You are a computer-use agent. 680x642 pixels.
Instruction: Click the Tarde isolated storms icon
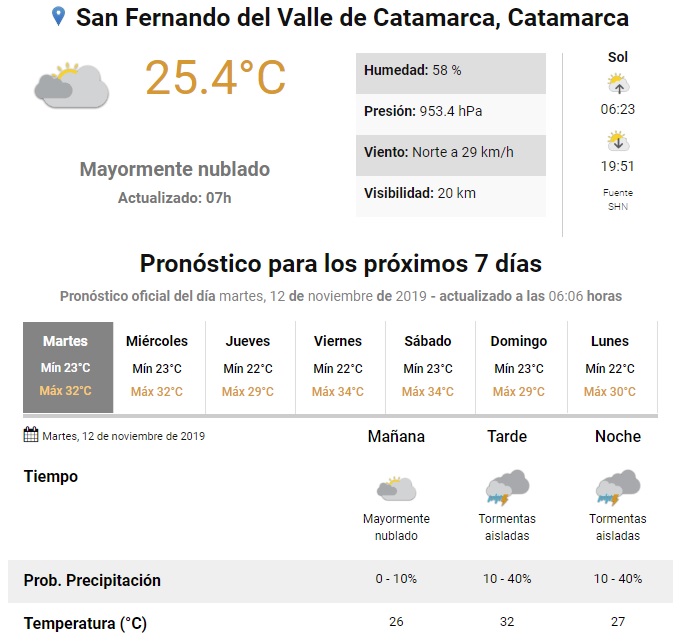[507, 488]
